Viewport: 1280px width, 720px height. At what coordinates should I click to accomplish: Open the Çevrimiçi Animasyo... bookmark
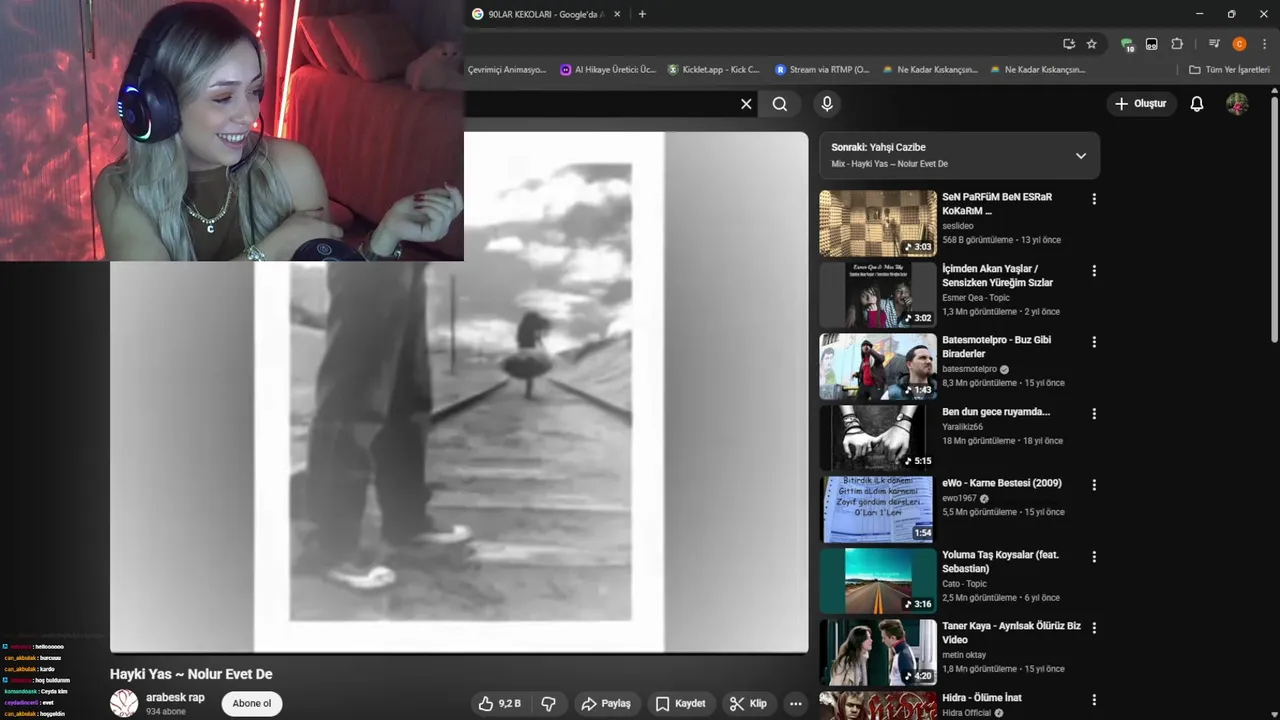506,70
